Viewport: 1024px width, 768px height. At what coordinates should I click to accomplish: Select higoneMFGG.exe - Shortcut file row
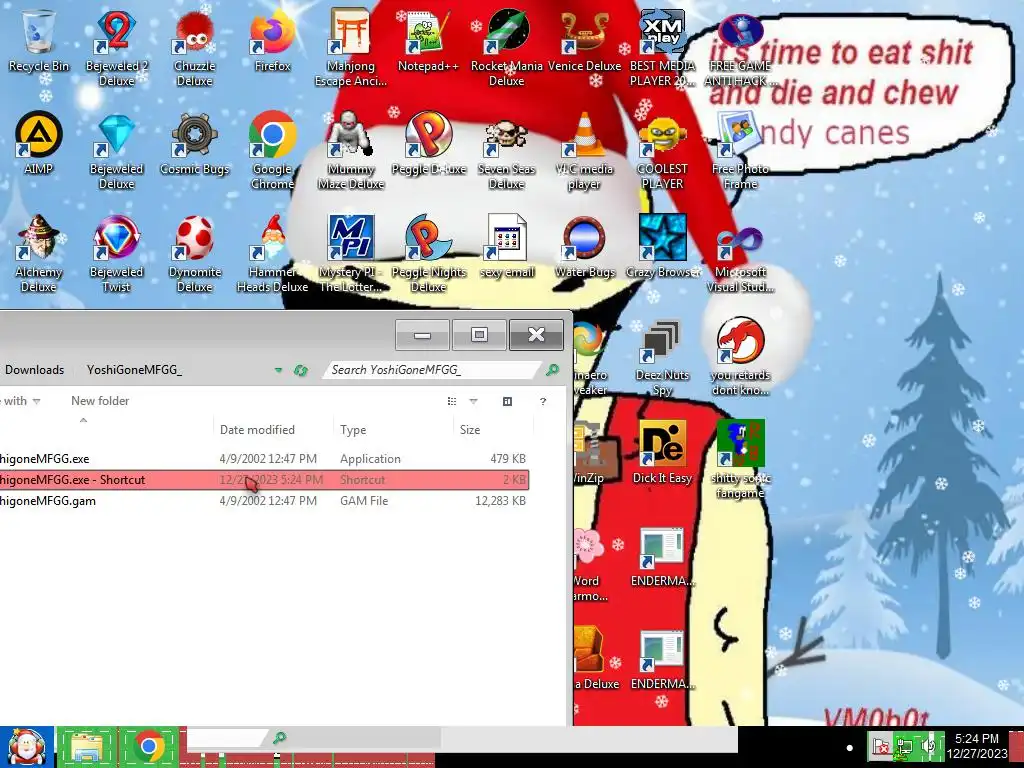(x=264, y=479)
